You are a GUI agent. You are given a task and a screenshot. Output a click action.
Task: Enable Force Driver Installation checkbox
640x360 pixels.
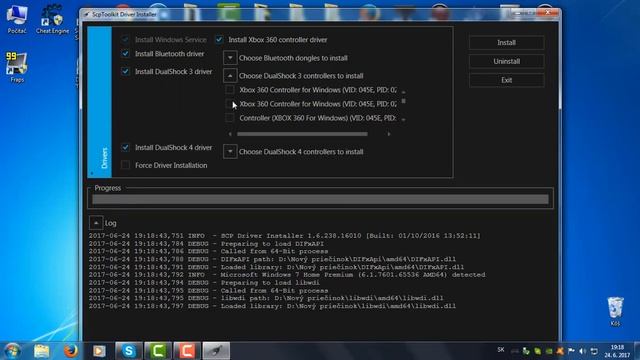tap(125, 165)
